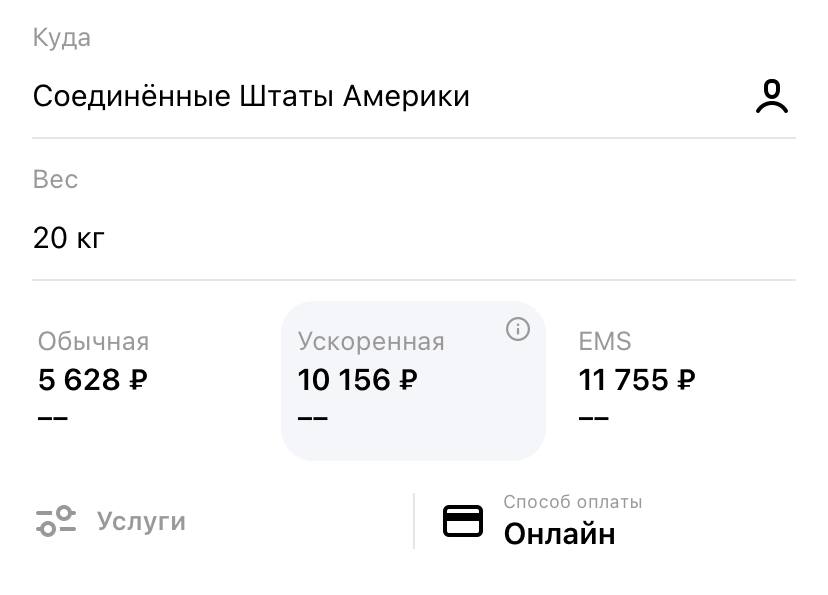Click the delivery time dashes under Ускоренная
This screenshot has height=595, width=828.
coord(313,417)
